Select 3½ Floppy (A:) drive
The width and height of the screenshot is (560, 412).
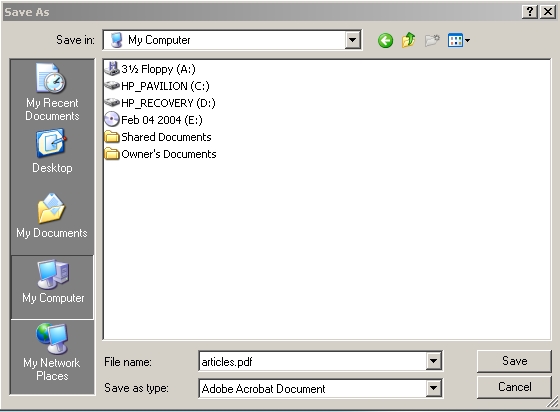150,69
